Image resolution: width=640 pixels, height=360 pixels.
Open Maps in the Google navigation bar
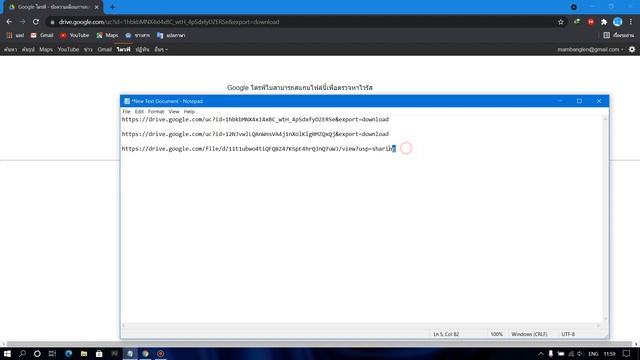click(x=46, y=49)
